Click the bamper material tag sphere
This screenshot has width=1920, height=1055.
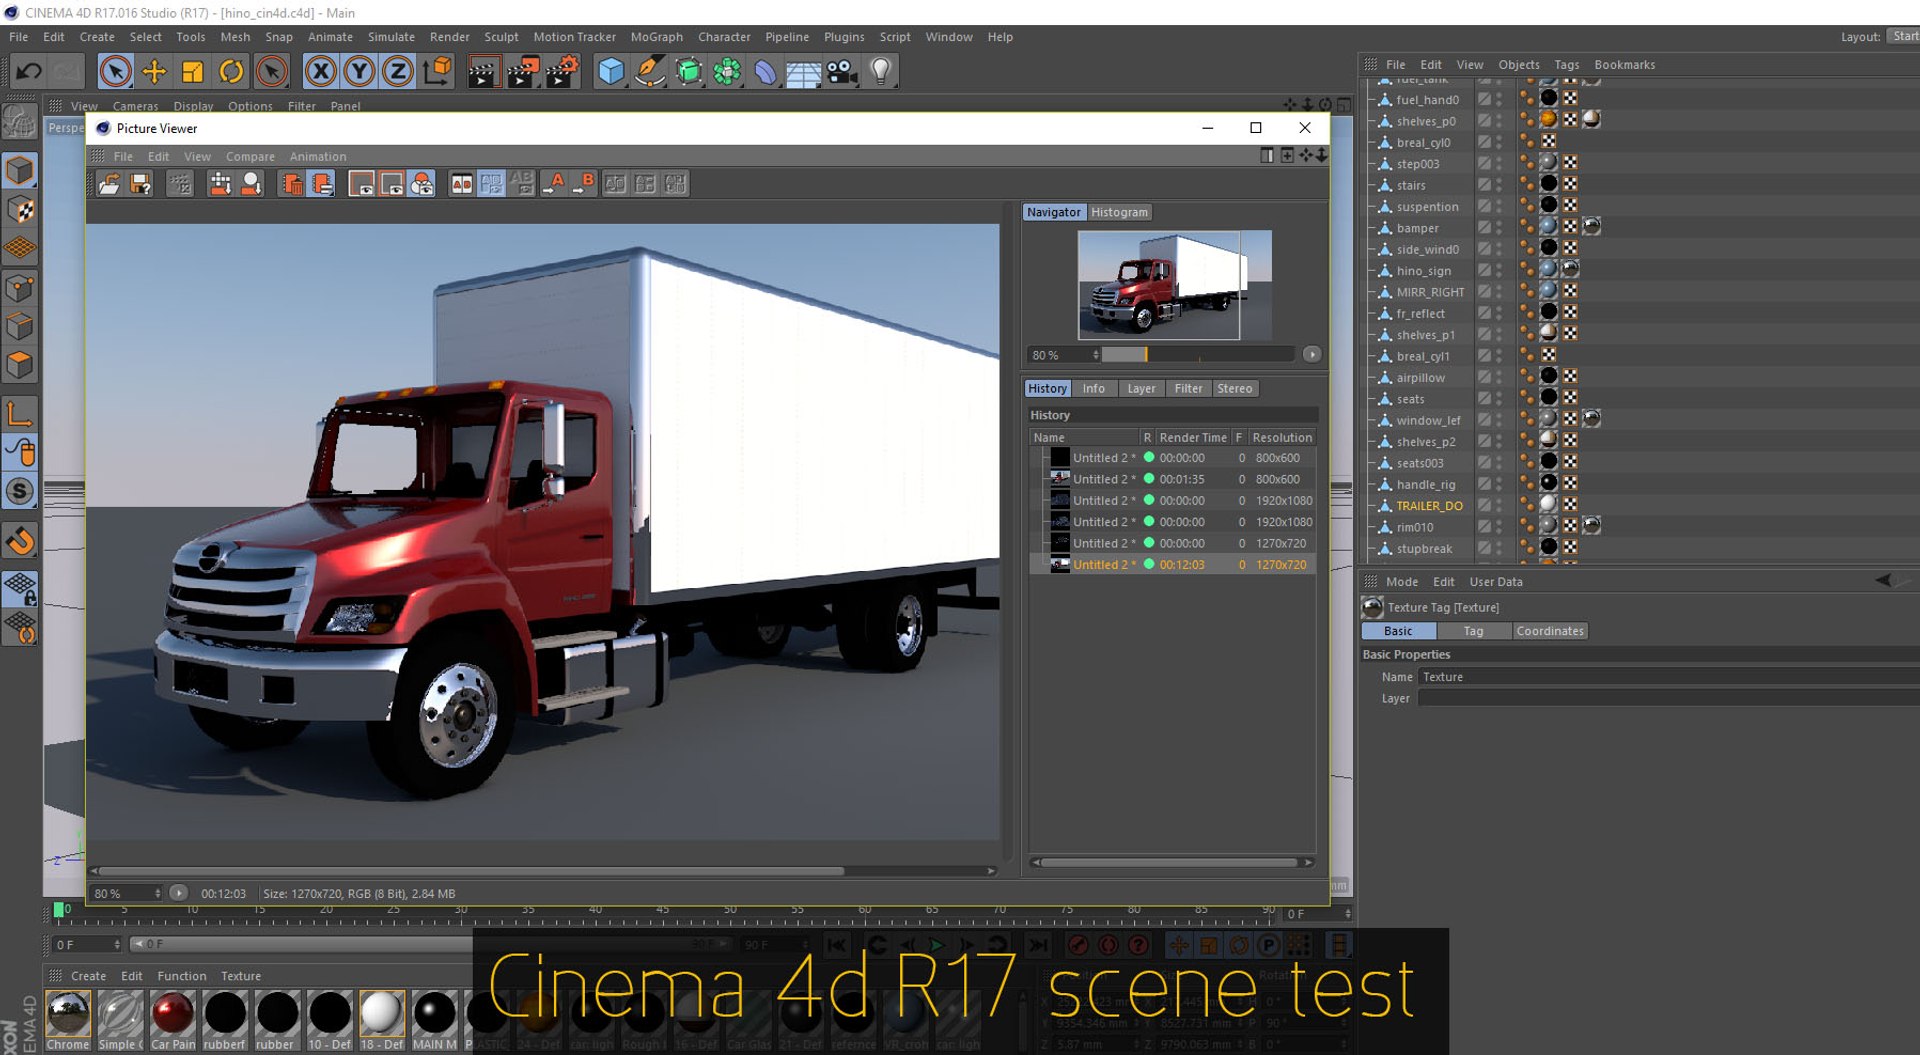(x=1548, y=227)
